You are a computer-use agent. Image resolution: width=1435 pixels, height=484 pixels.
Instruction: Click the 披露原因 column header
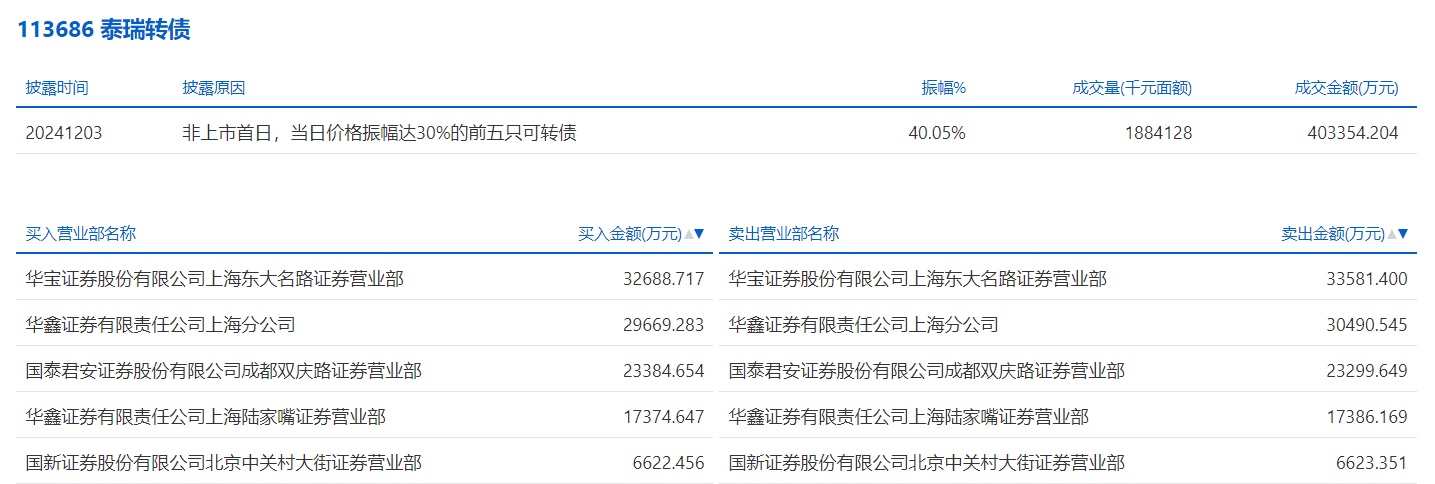pyautogui.click(x=213, y=88)
